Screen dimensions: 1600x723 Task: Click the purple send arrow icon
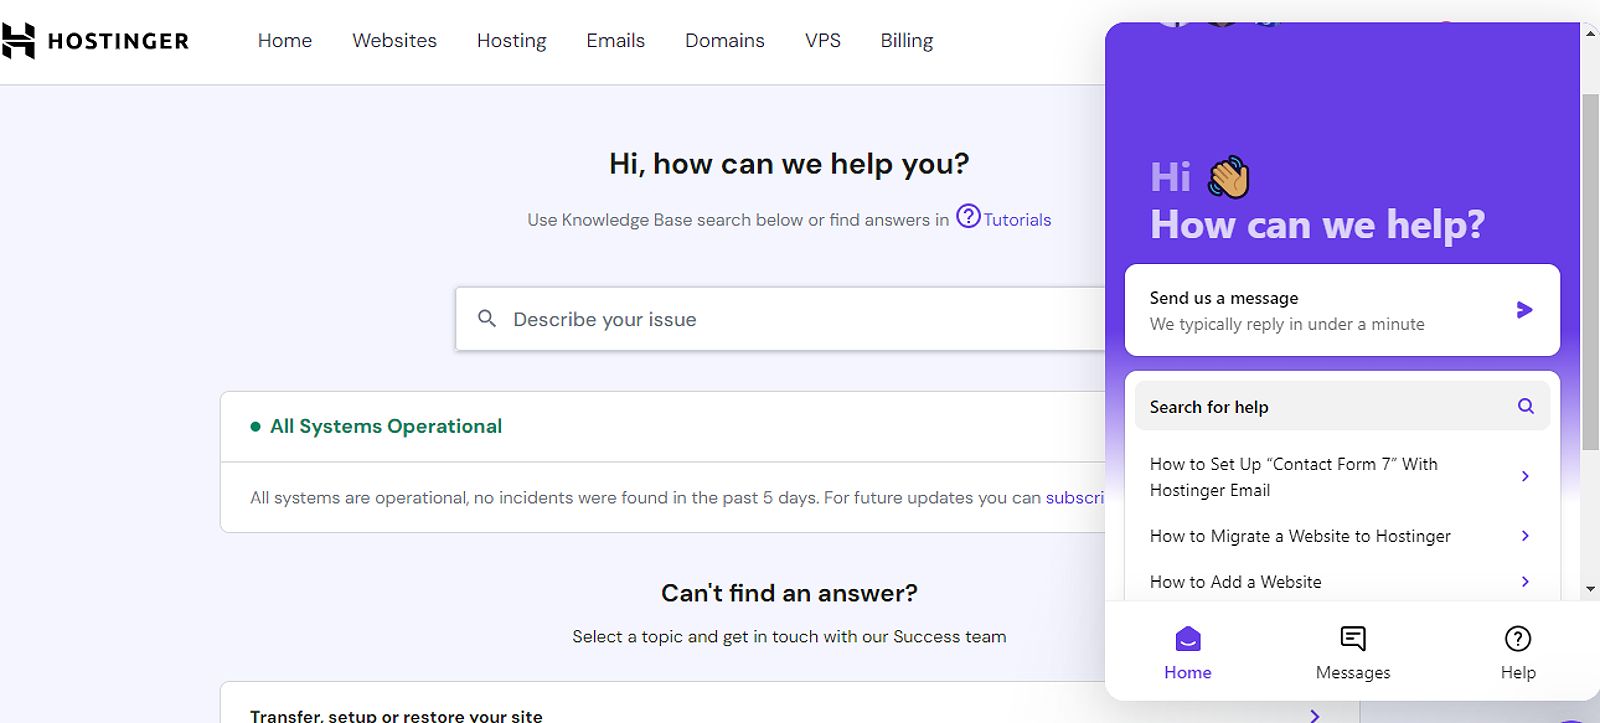[1525, 310]
